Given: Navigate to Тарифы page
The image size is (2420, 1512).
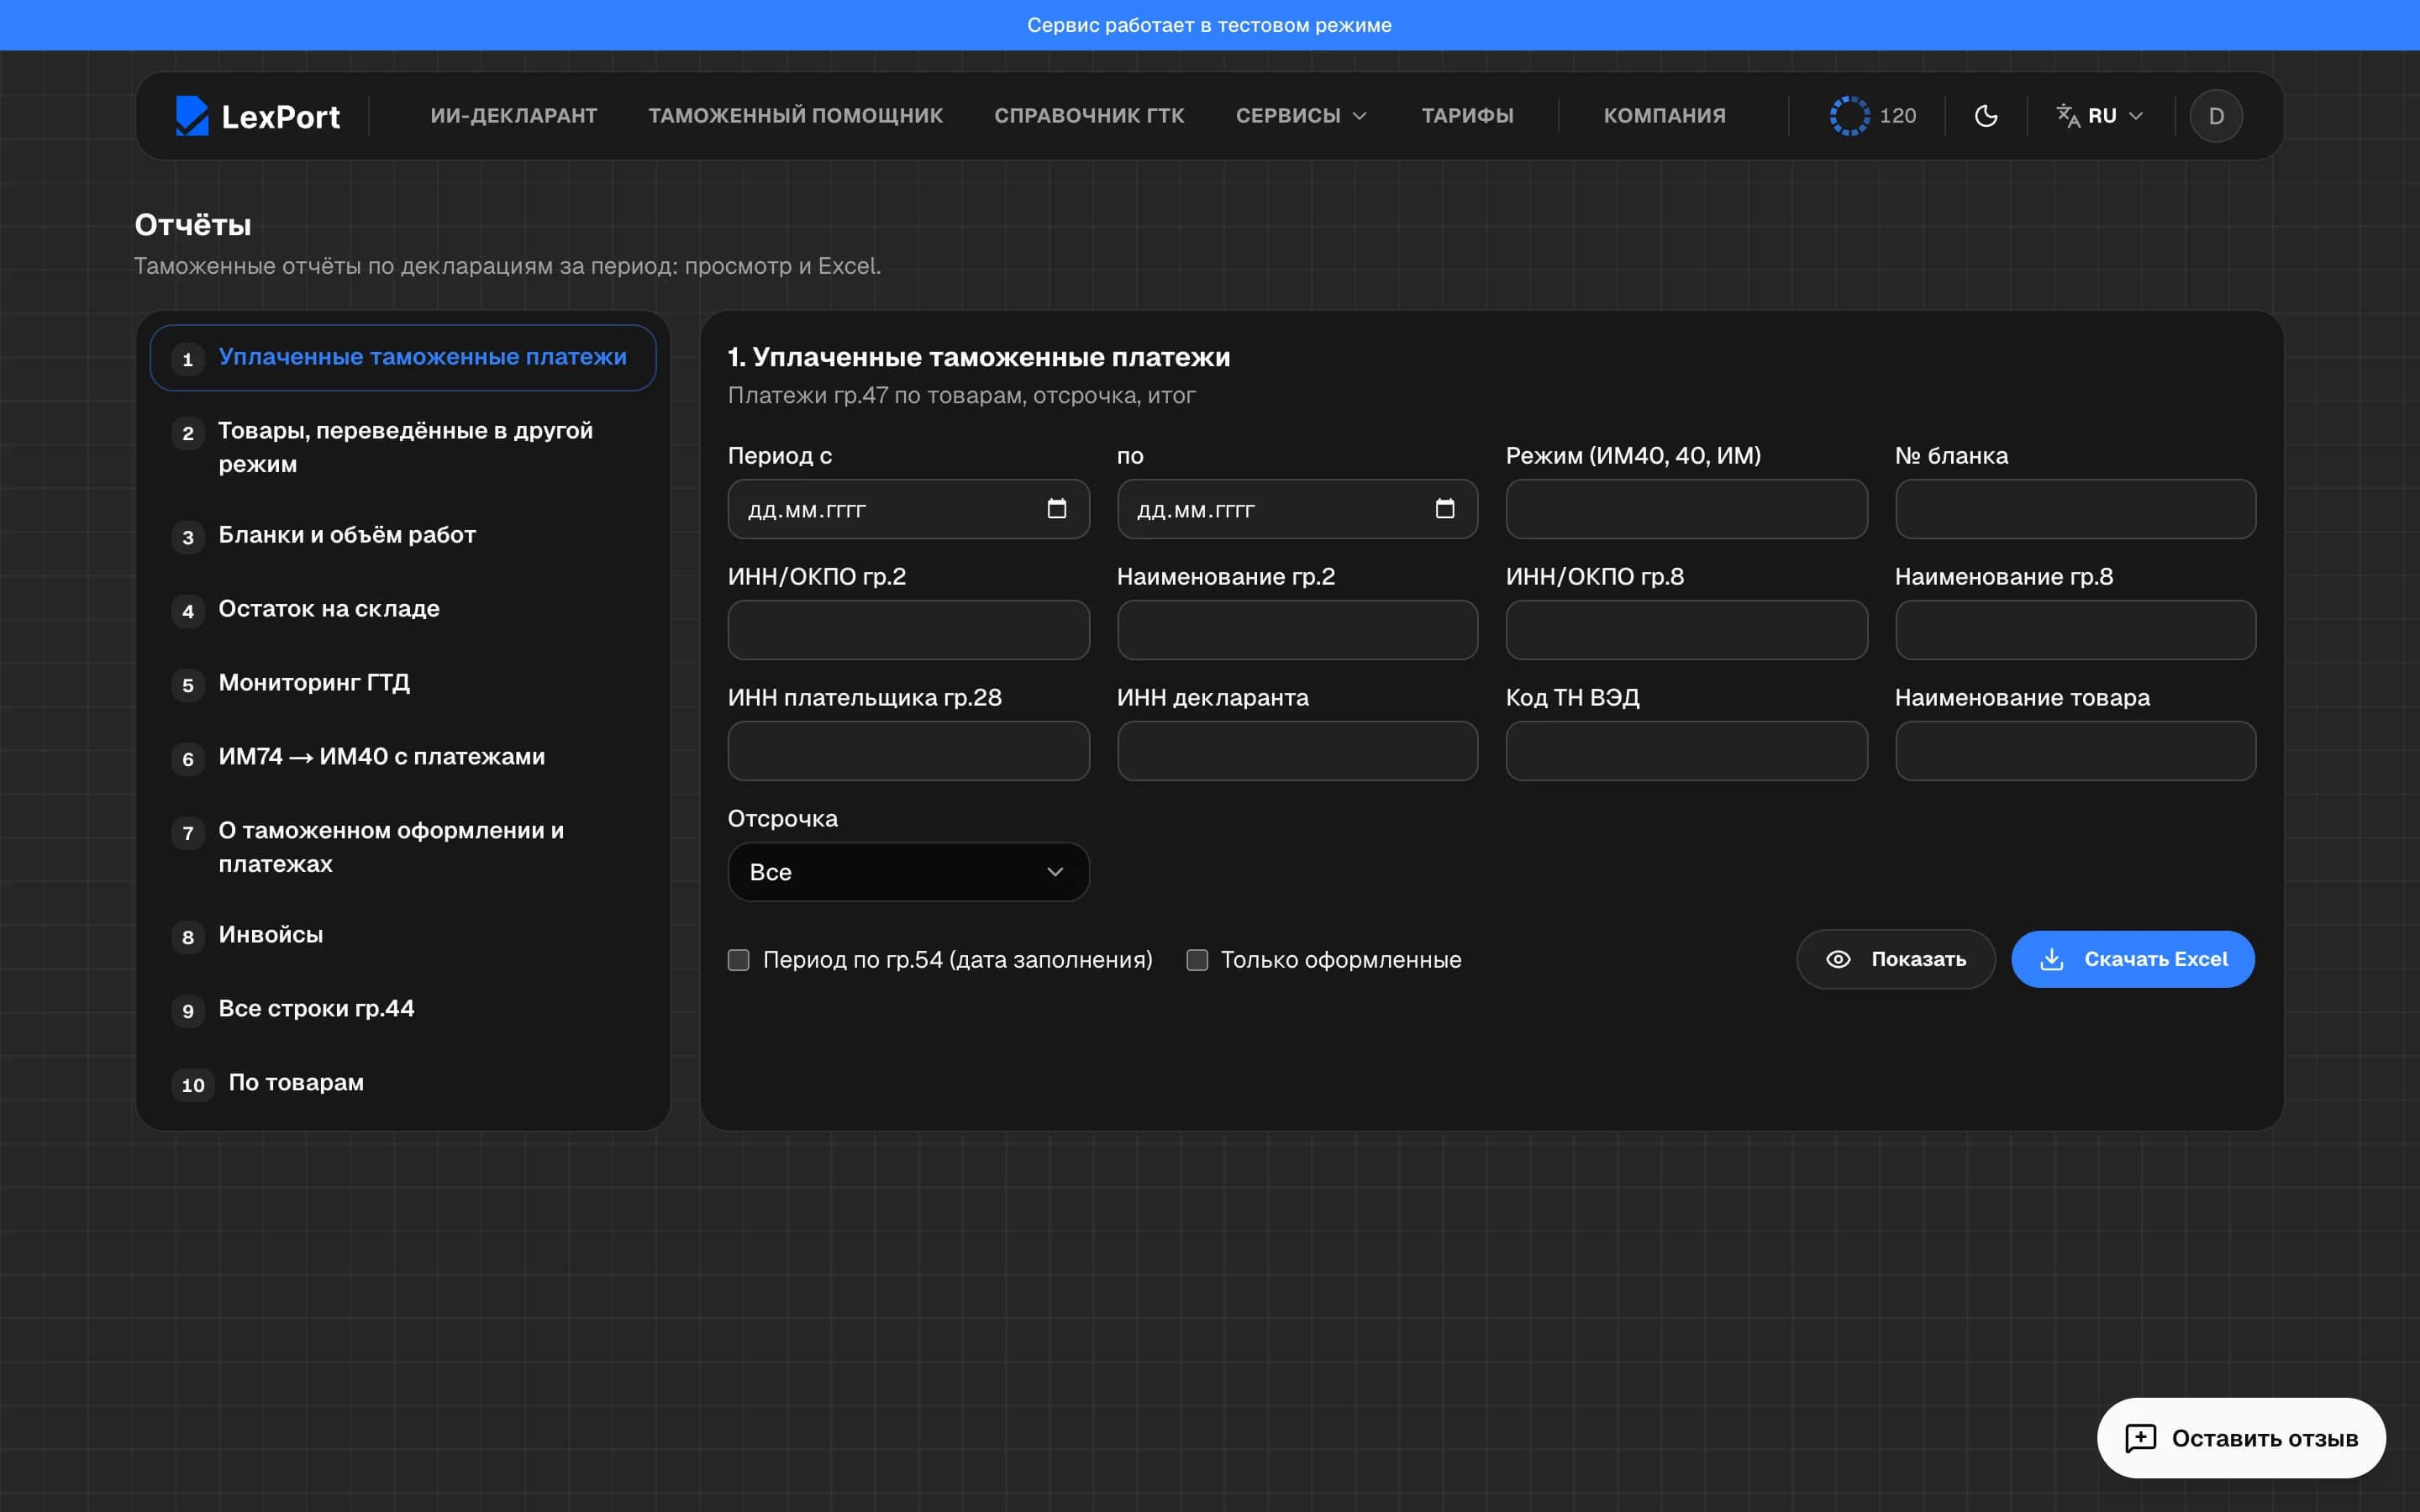Looking at the screenshot, I should pyautogui.click(x=1467, y=116).
